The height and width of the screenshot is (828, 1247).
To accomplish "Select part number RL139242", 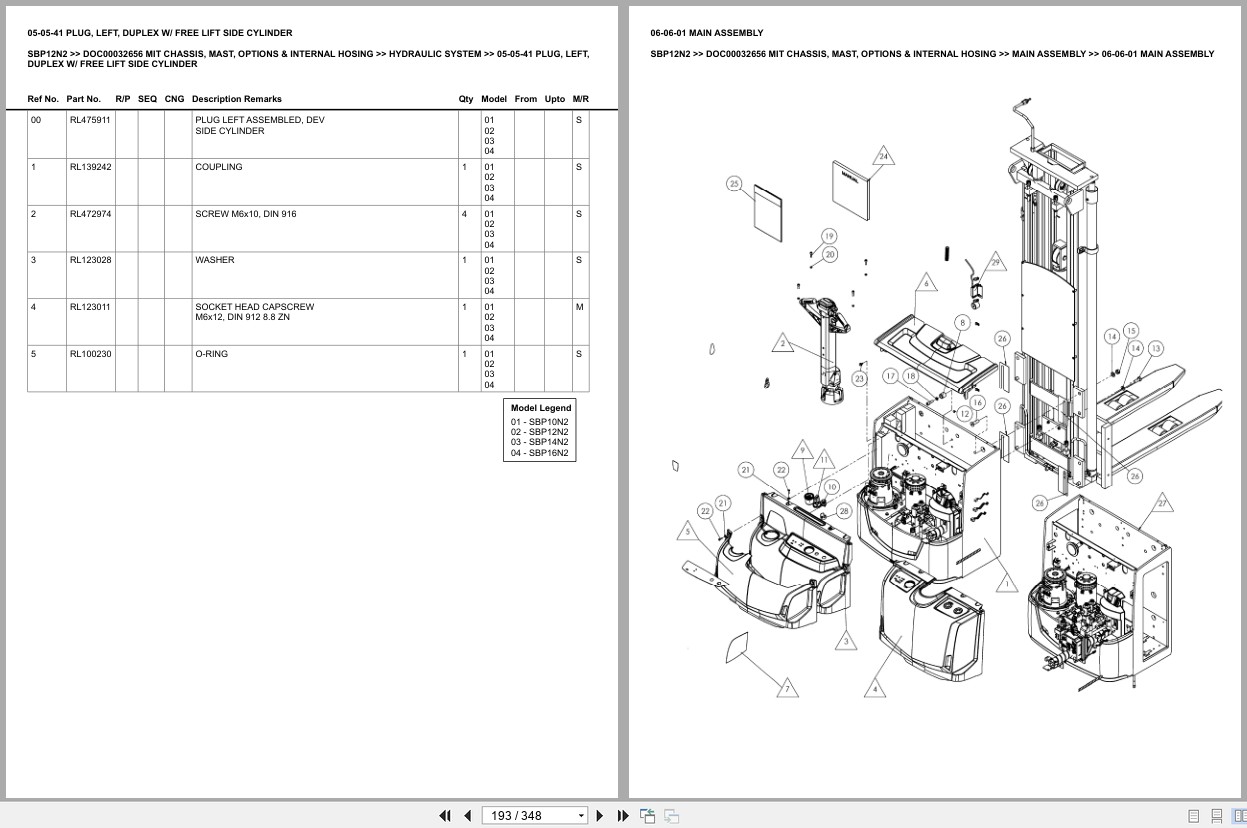I will (x=90, y=167).
